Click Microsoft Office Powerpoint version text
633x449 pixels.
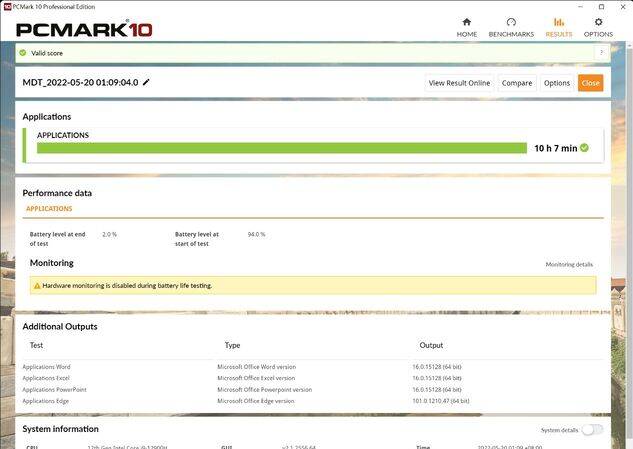tap(264, 390)
